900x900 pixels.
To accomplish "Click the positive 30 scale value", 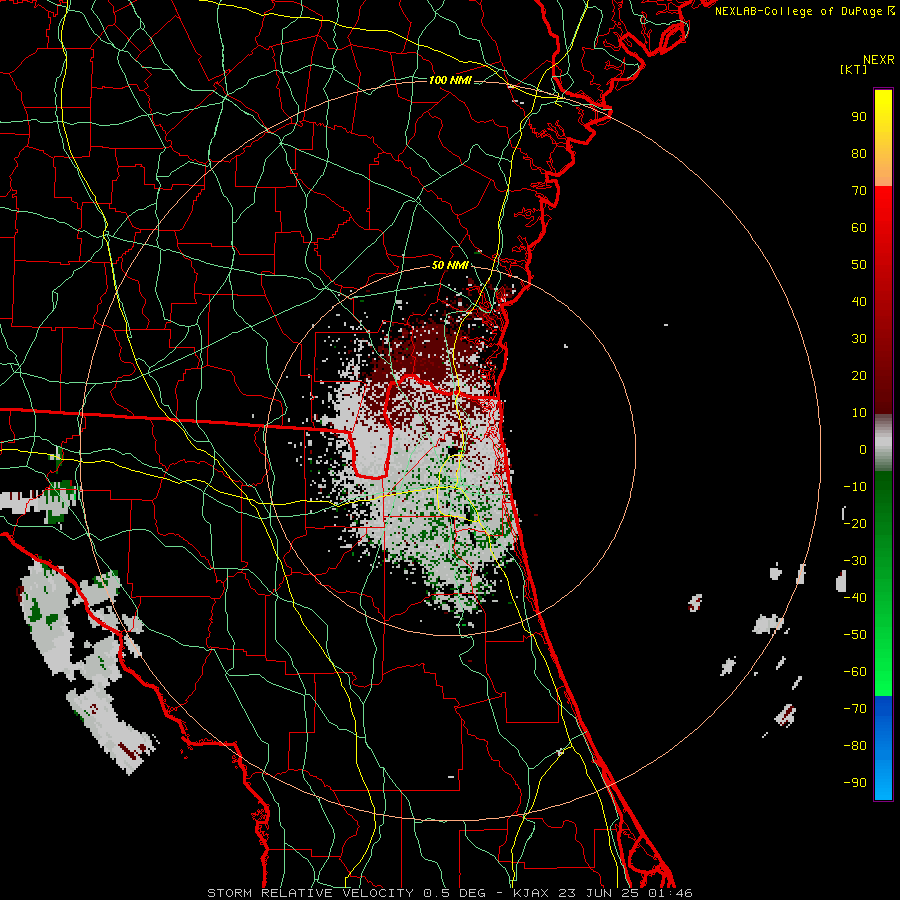I will click(859, 339).
